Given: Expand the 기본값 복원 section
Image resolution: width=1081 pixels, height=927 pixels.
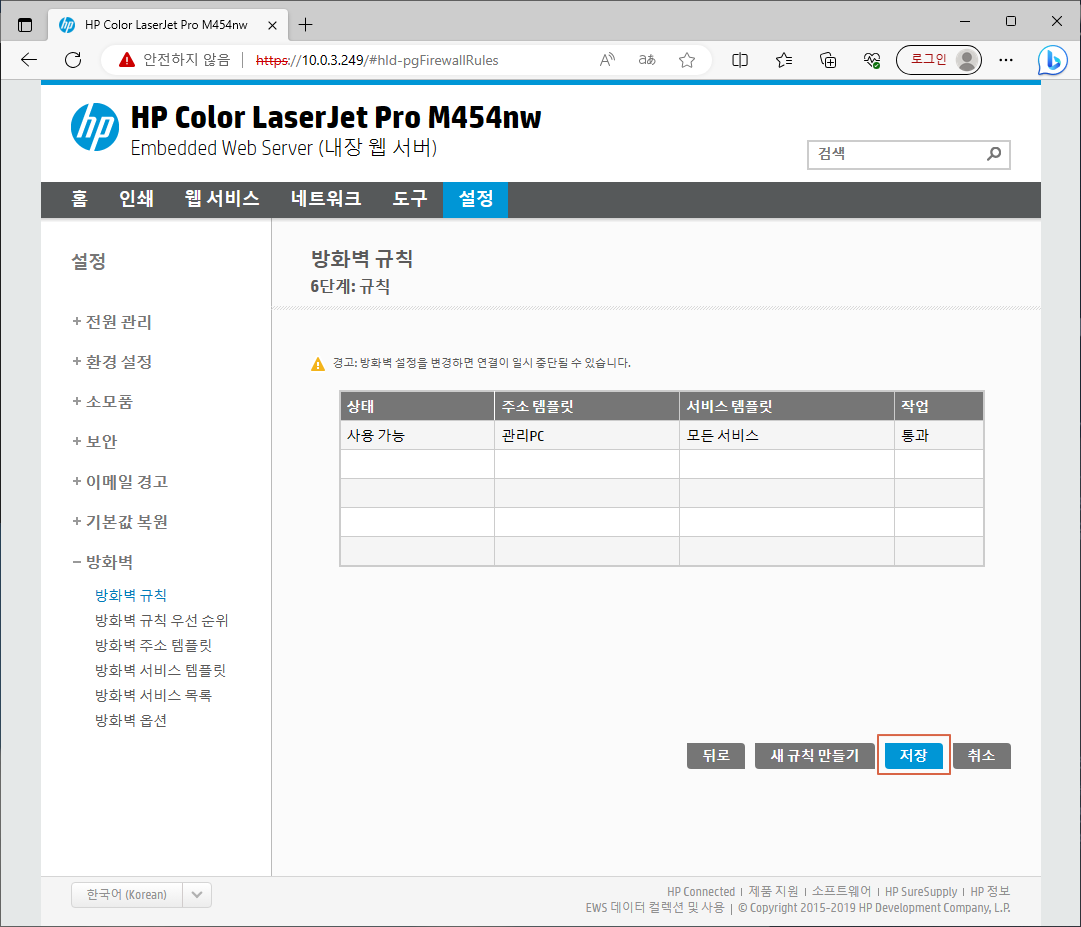Looking at the screenshot, I should point(120,522).
